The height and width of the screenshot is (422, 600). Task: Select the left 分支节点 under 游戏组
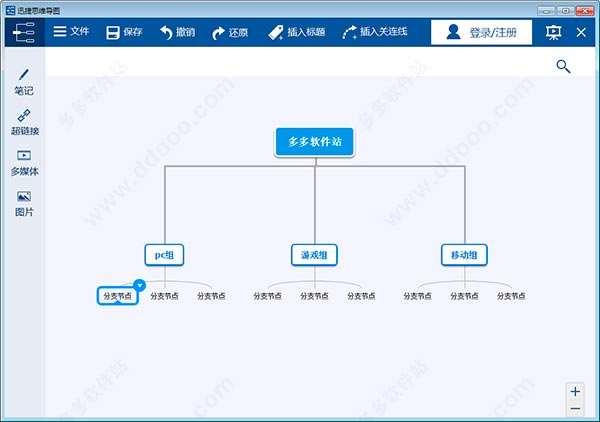267,296
